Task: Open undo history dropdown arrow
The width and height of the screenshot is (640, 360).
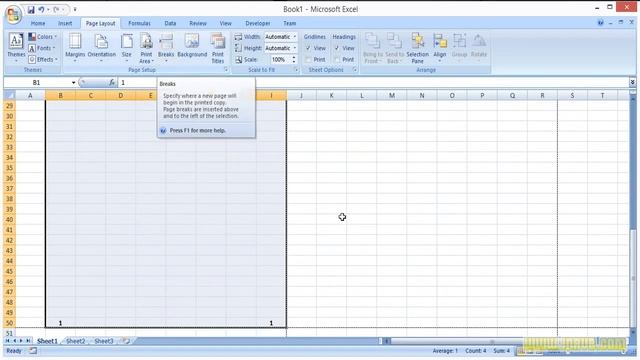Action: 48,9
